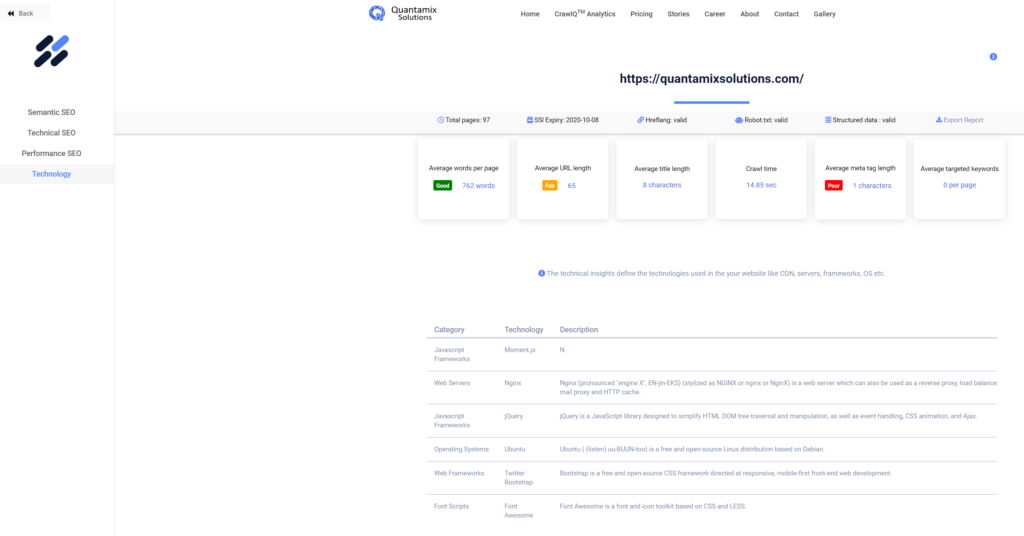Open the Gallery page from navbar
Screen dimensions: 1024x536
click(x=824, y=14)
